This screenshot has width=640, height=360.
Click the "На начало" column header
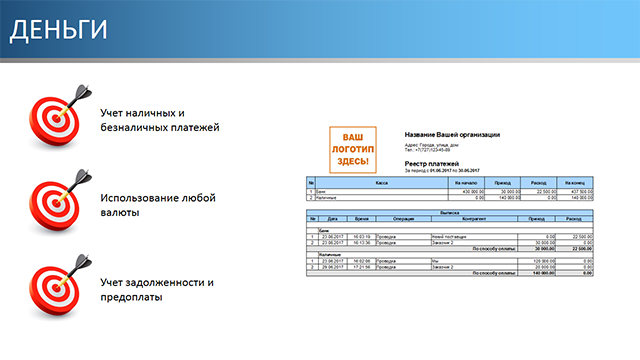(466, 183)
